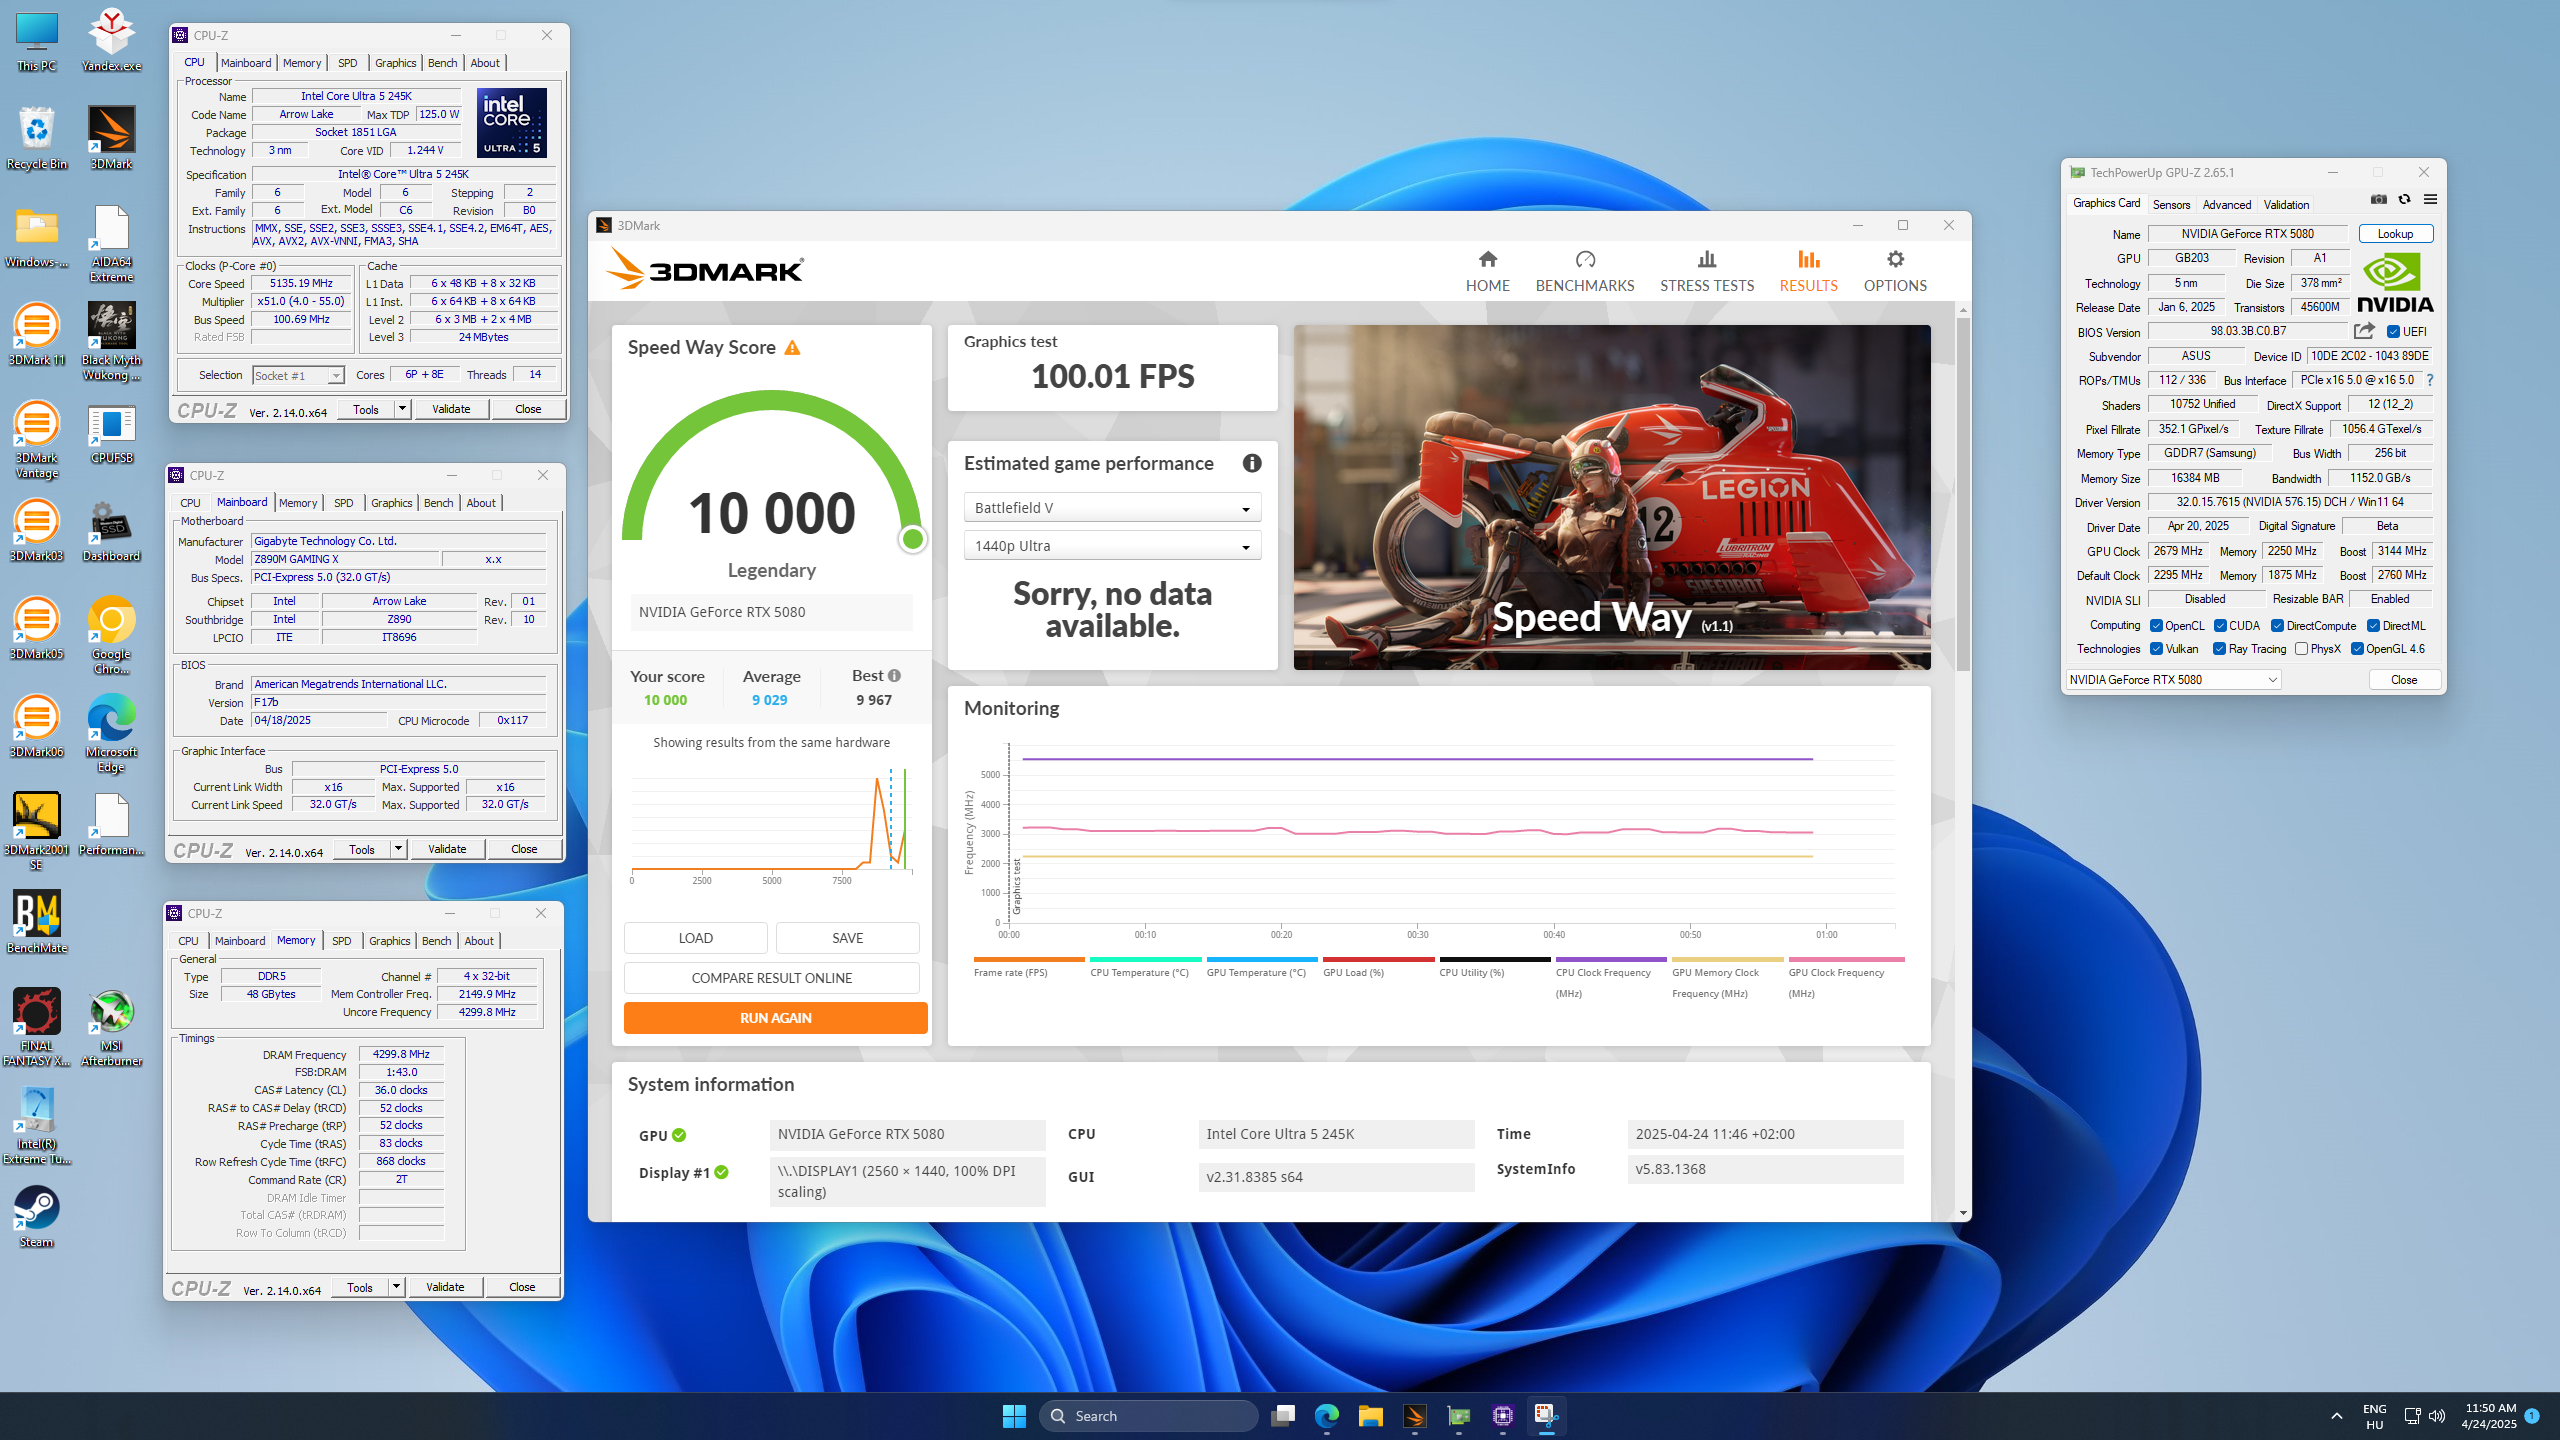This screenshot has width=2560, height=1440.
Task: Open BenchMate desktop icon
Action: (x=37, y=922)
